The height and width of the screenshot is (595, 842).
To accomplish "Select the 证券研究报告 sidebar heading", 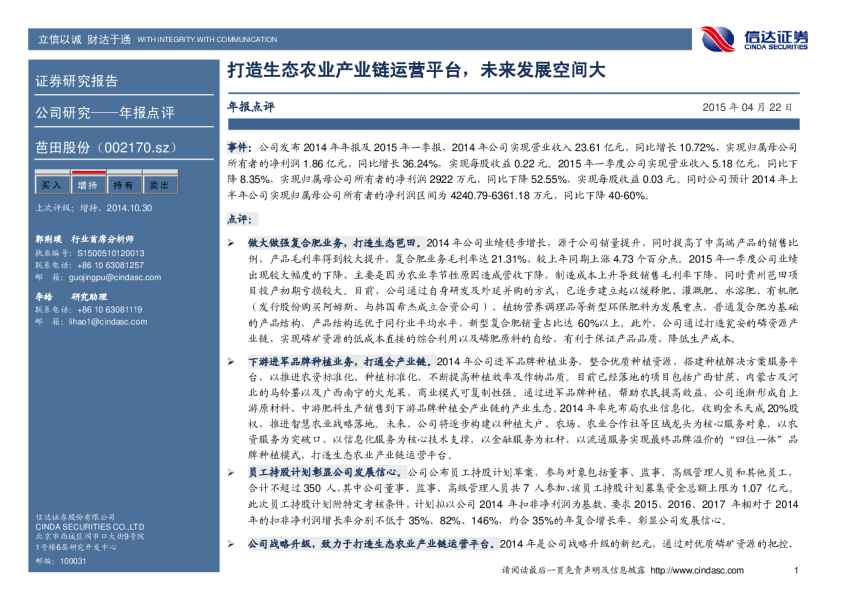I will (77, 81).
